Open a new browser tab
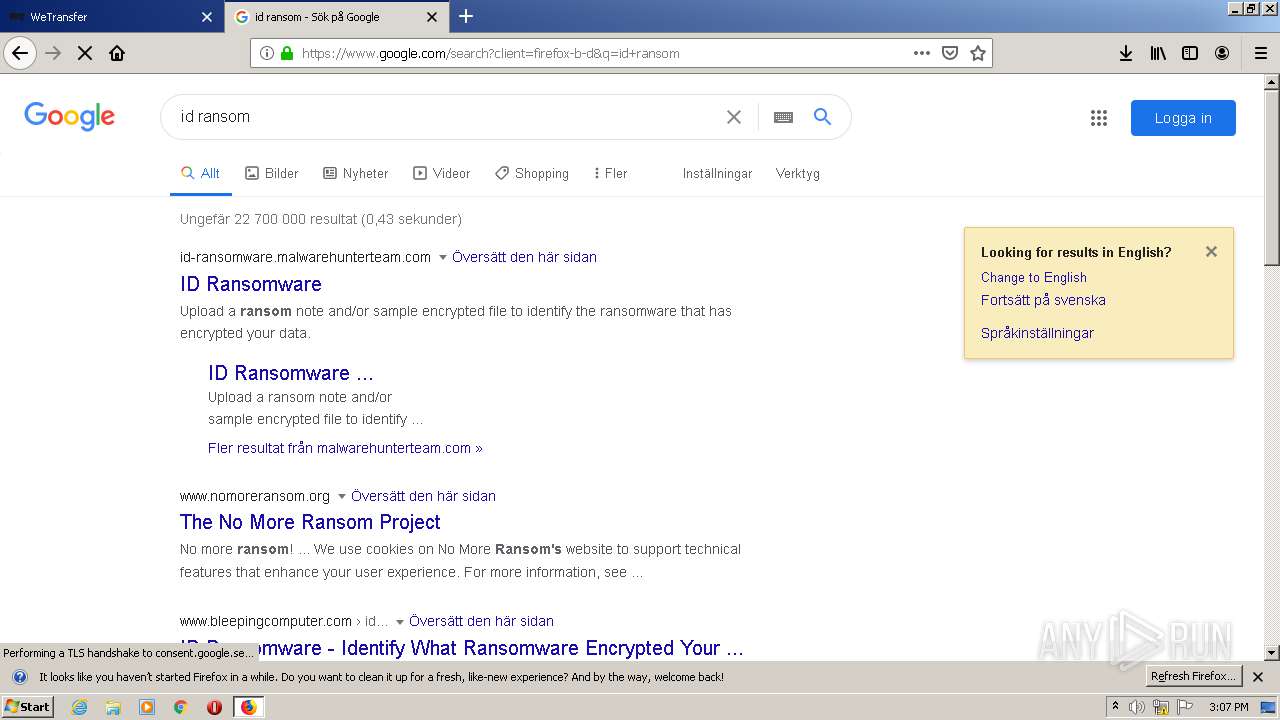This screenshot has height=720, width=1280. (x=466, y=16)
